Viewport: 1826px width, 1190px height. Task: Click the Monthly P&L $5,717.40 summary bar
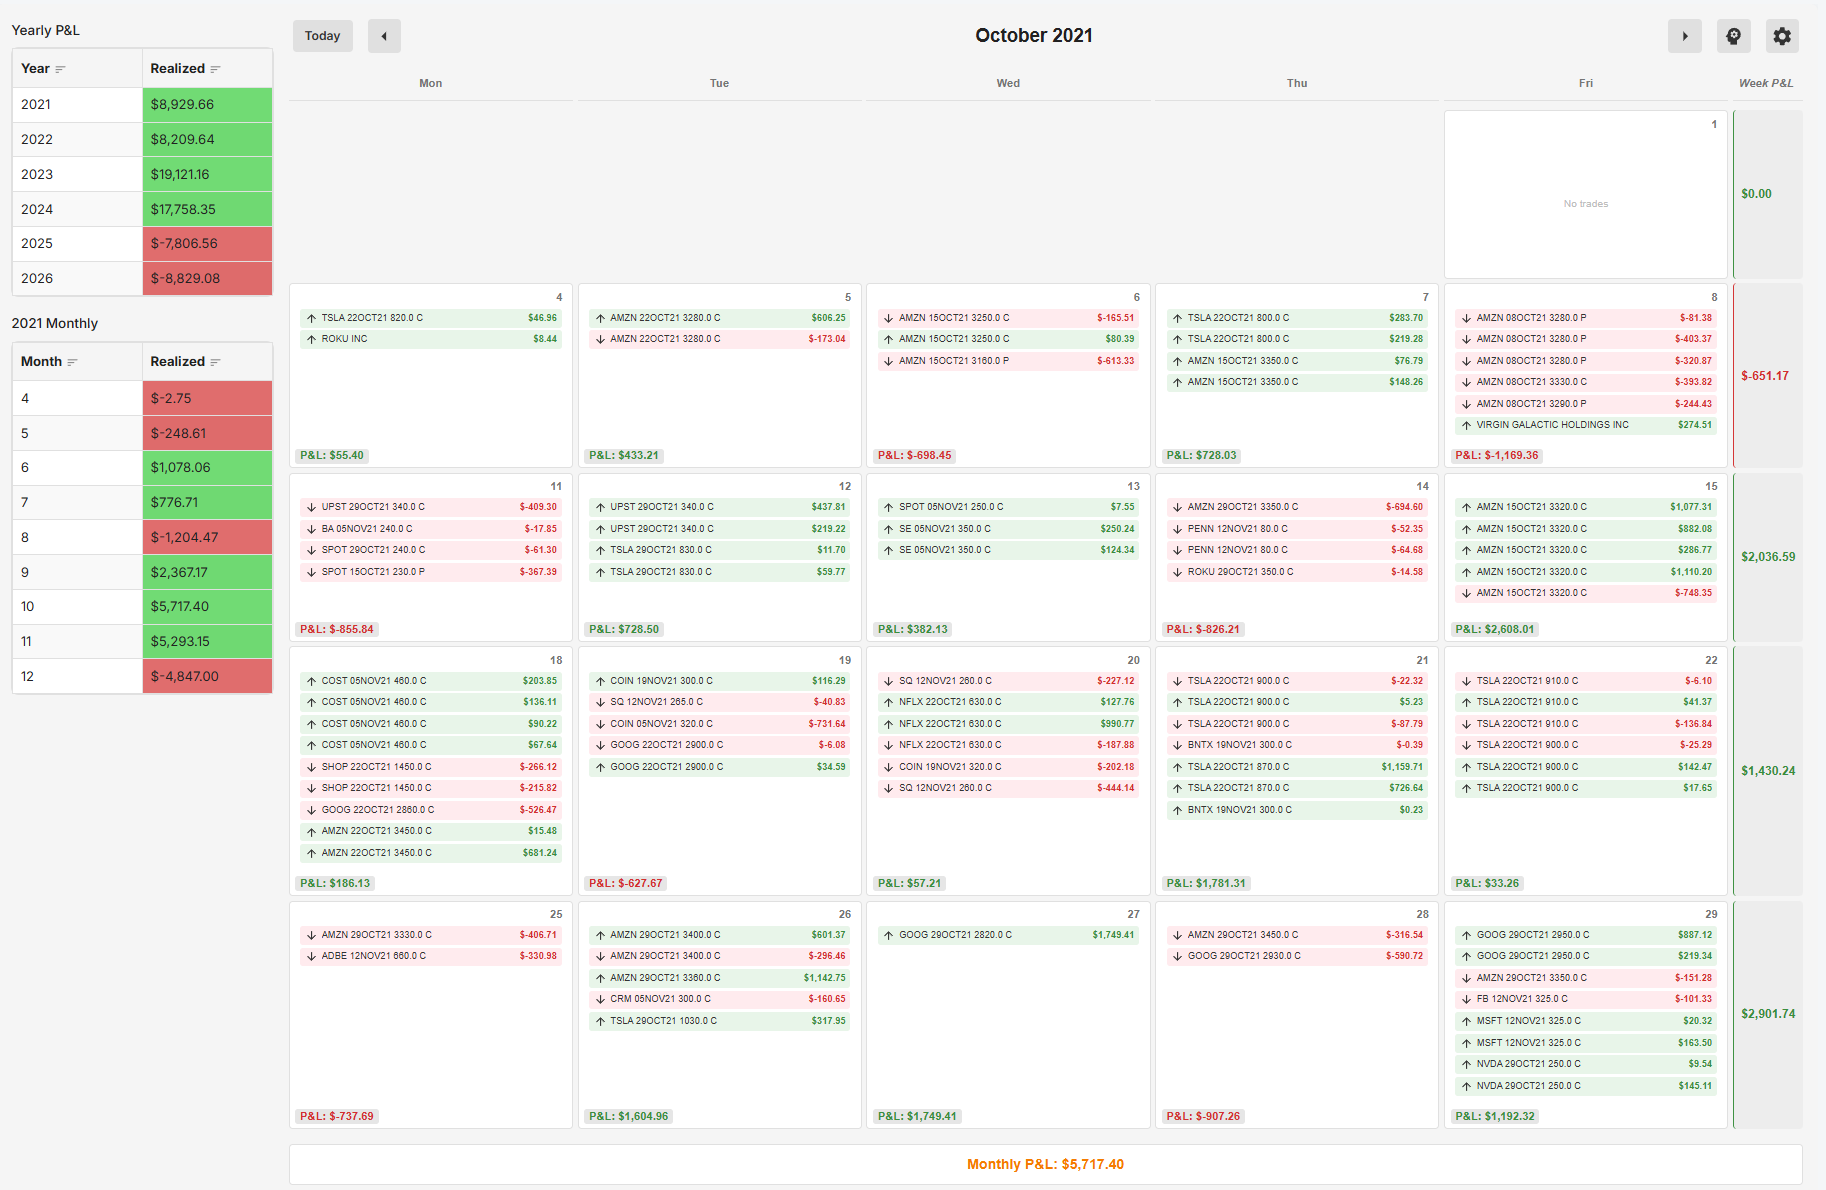click(x=1045, y=1164)
